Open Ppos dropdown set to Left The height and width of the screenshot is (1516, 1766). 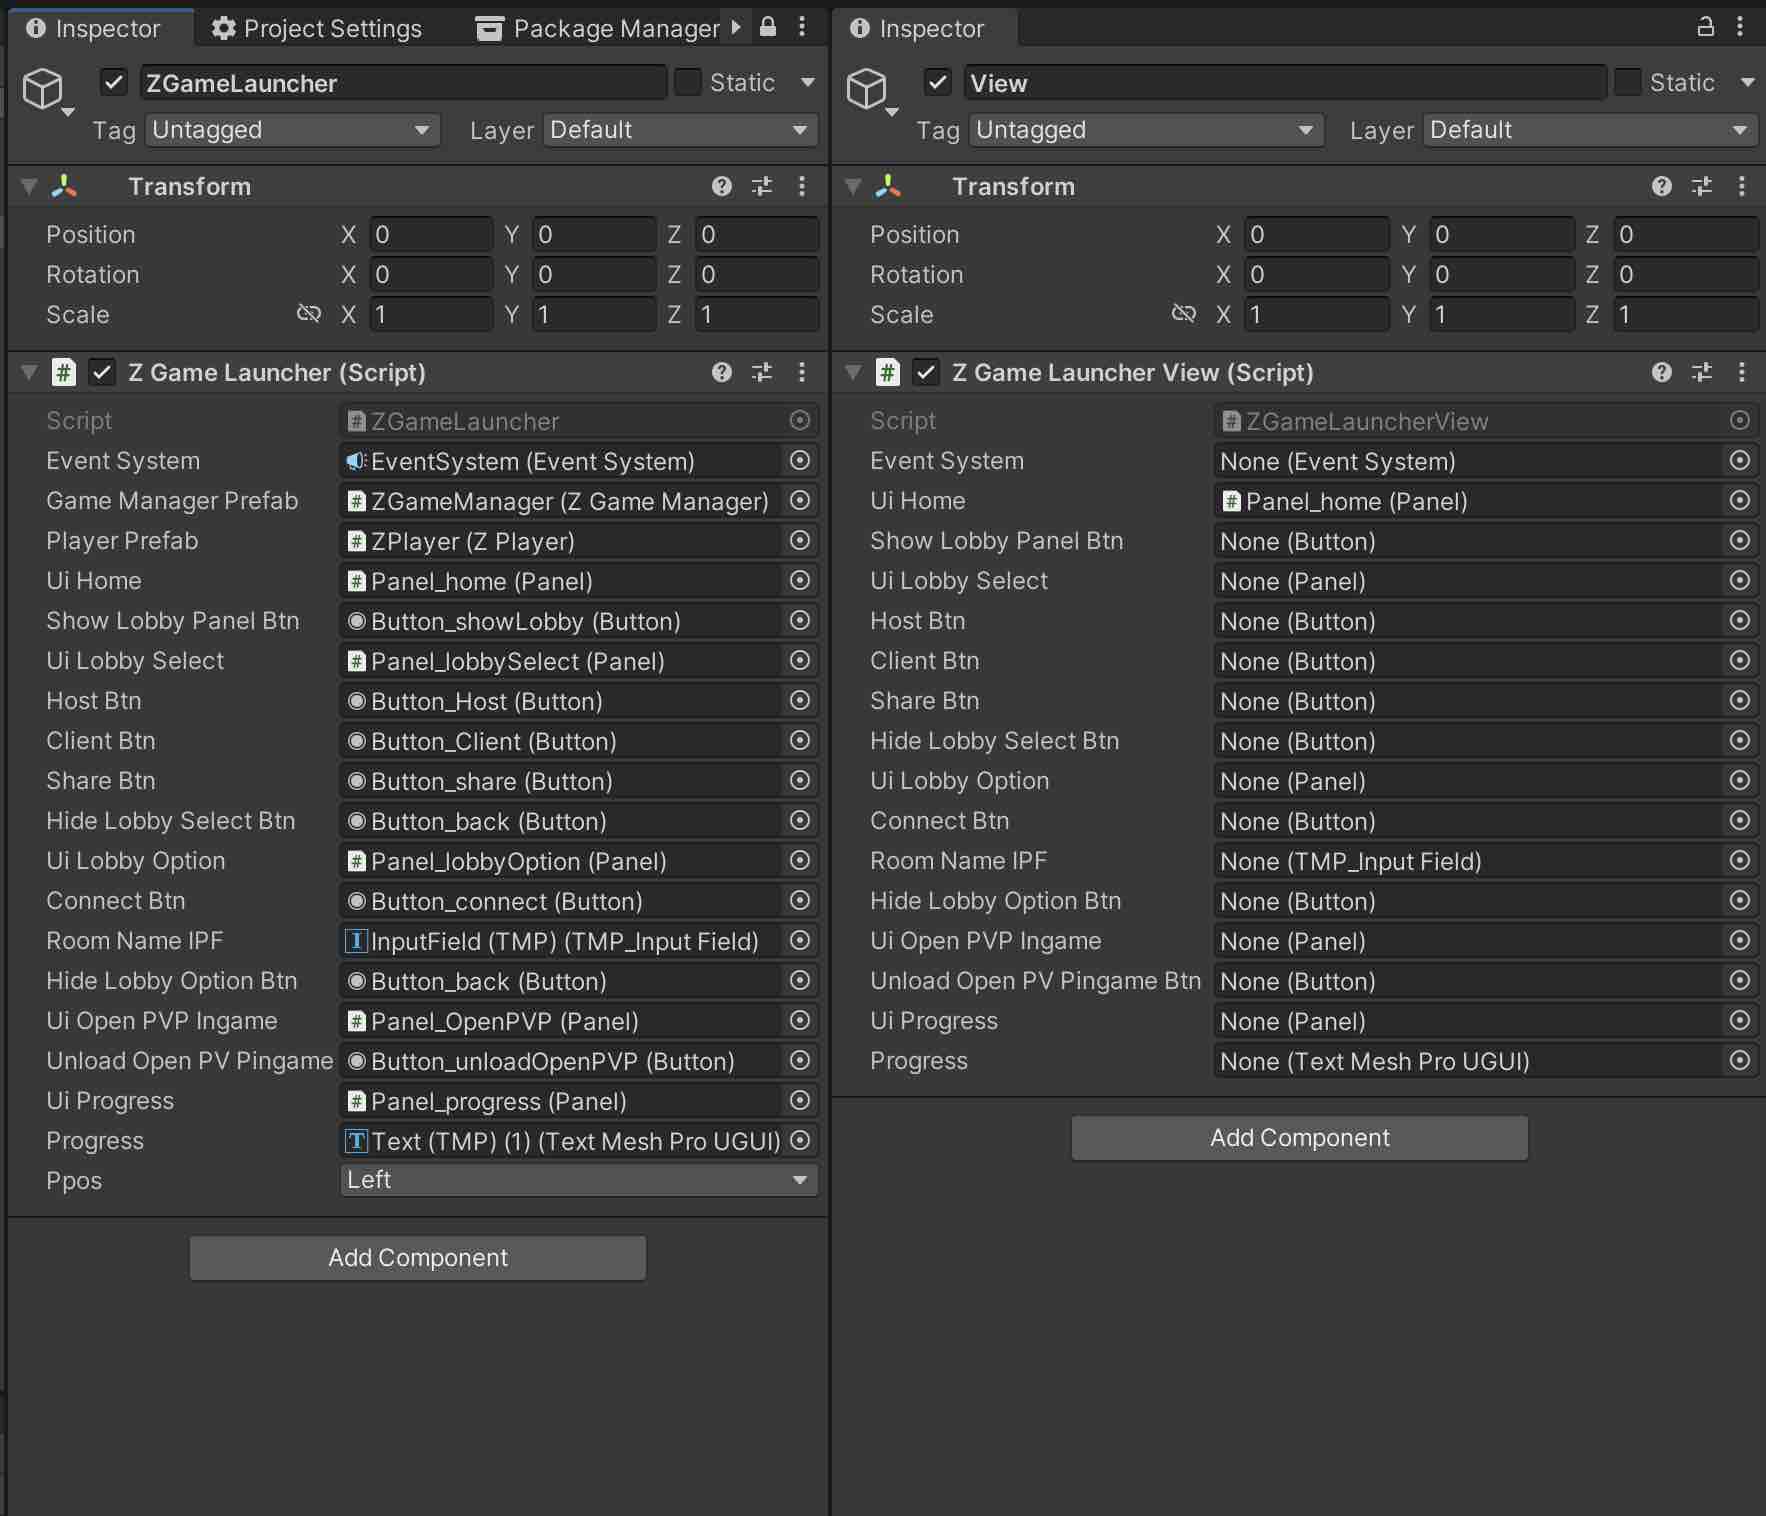point(579,1180)
